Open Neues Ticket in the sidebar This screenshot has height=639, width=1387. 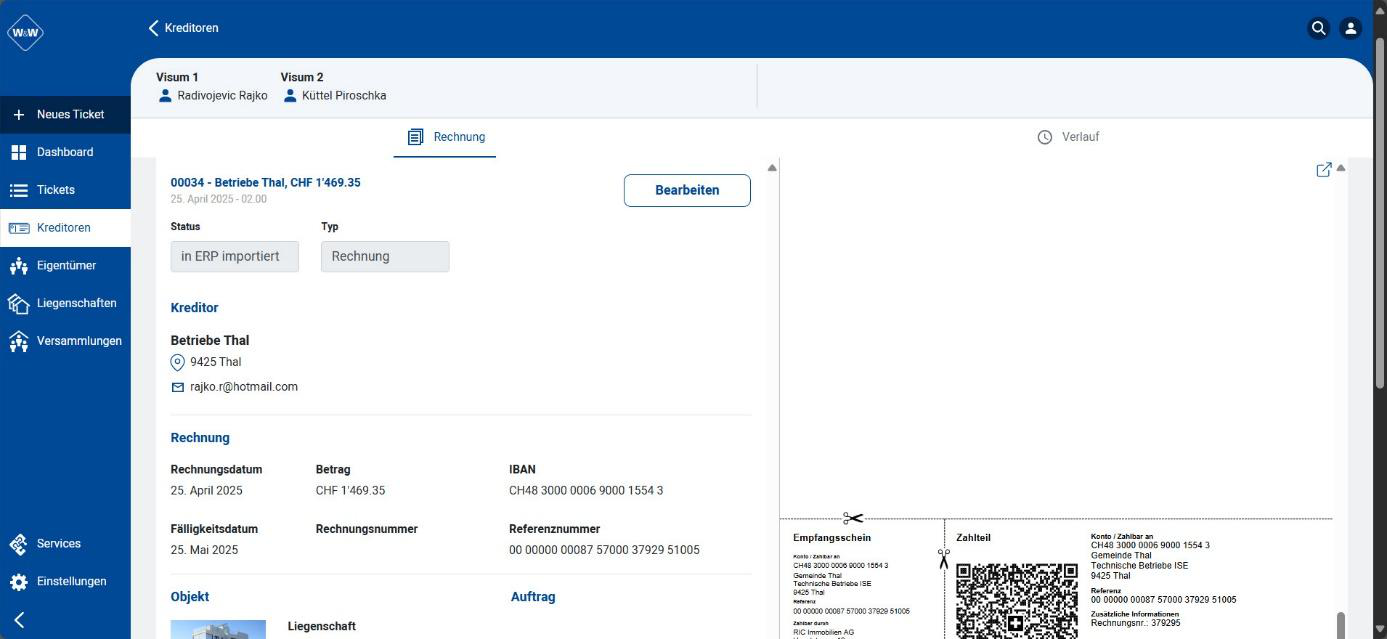tap(65, 114)
